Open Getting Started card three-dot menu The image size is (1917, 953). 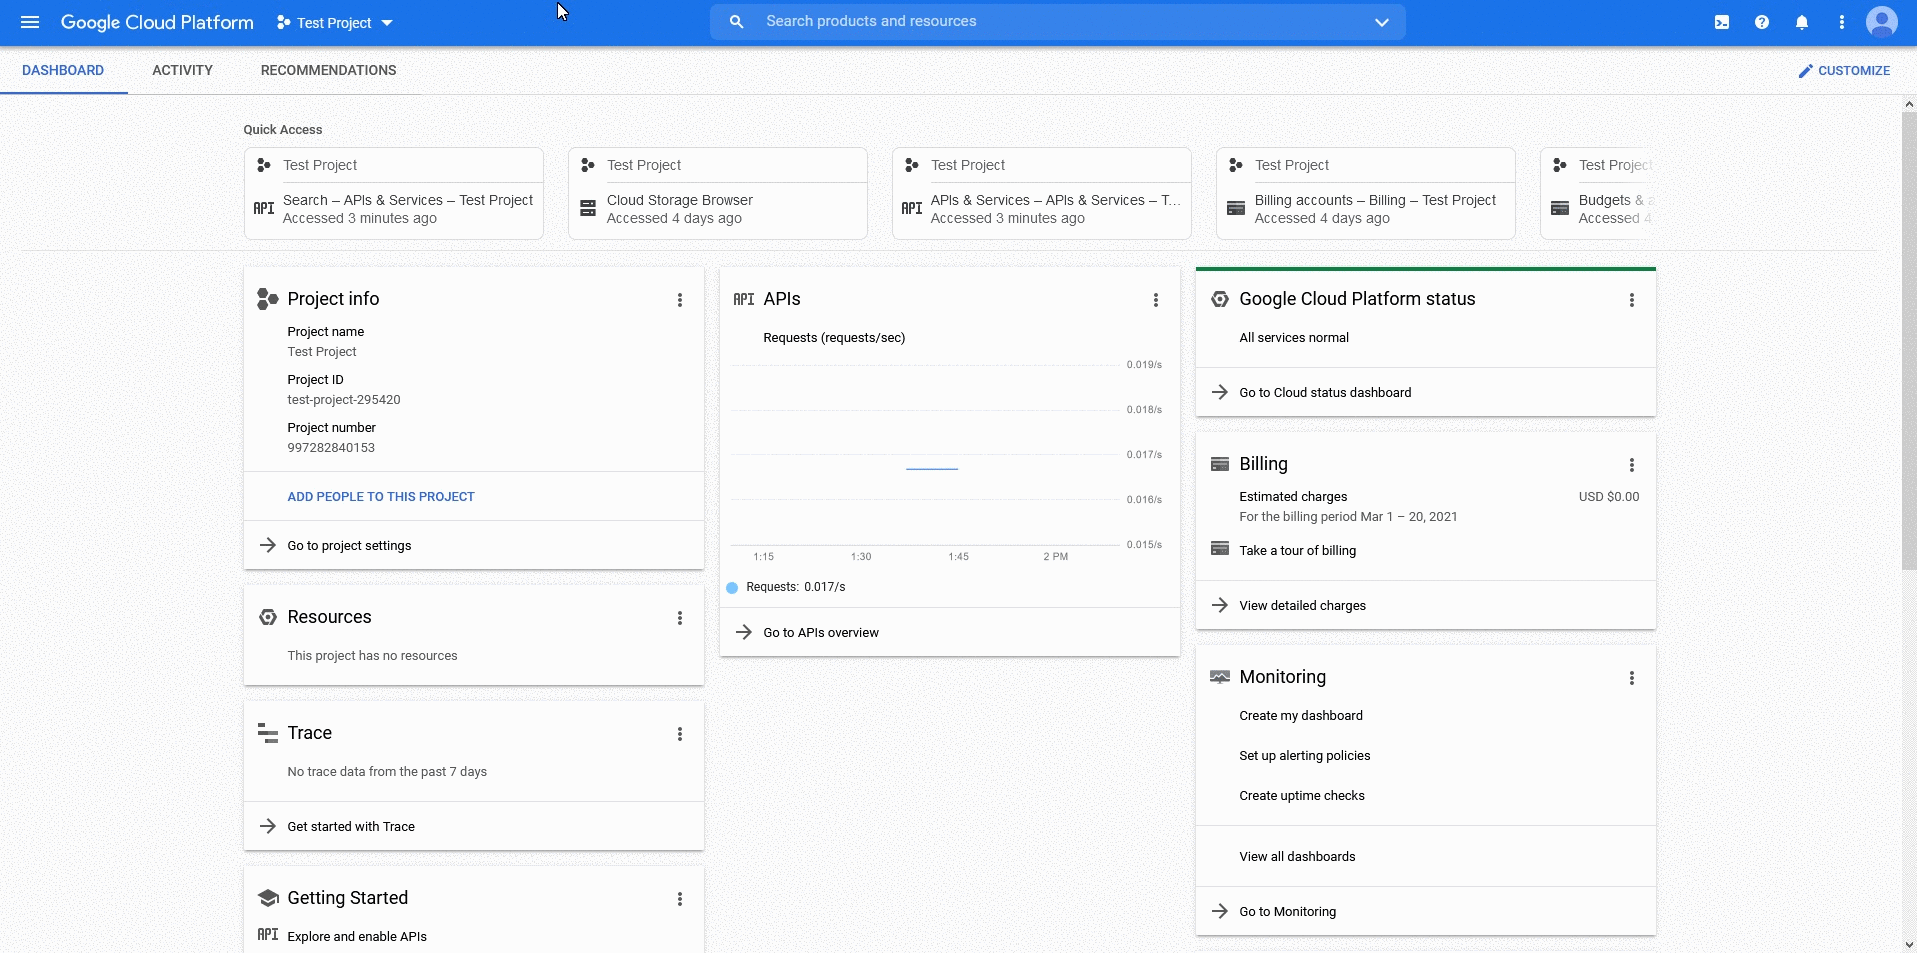click(x=680, y=899)
